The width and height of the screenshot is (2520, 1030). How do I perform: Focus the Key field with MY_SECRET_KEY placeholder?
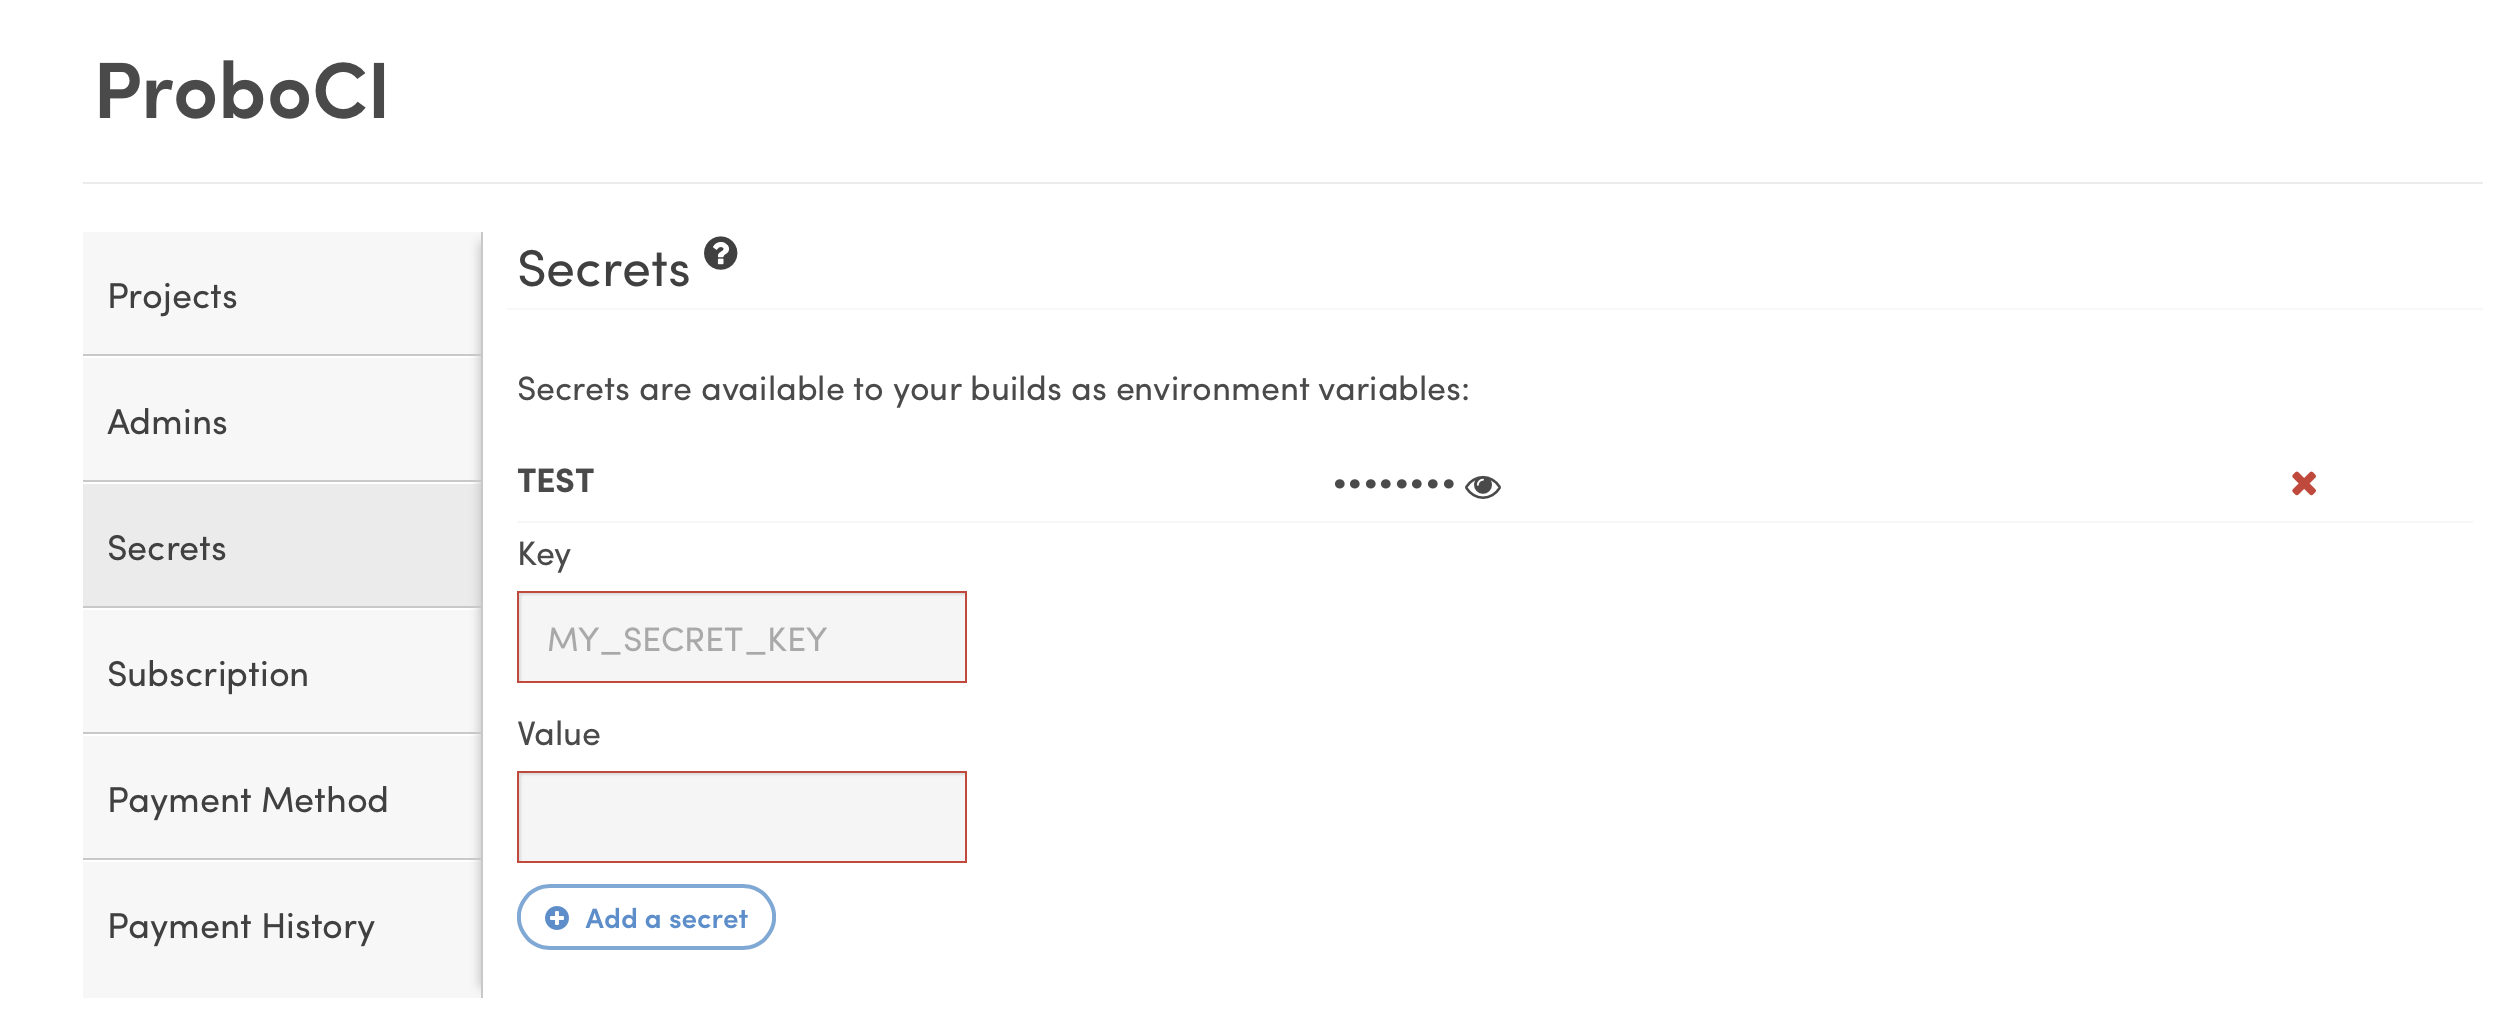742,637
